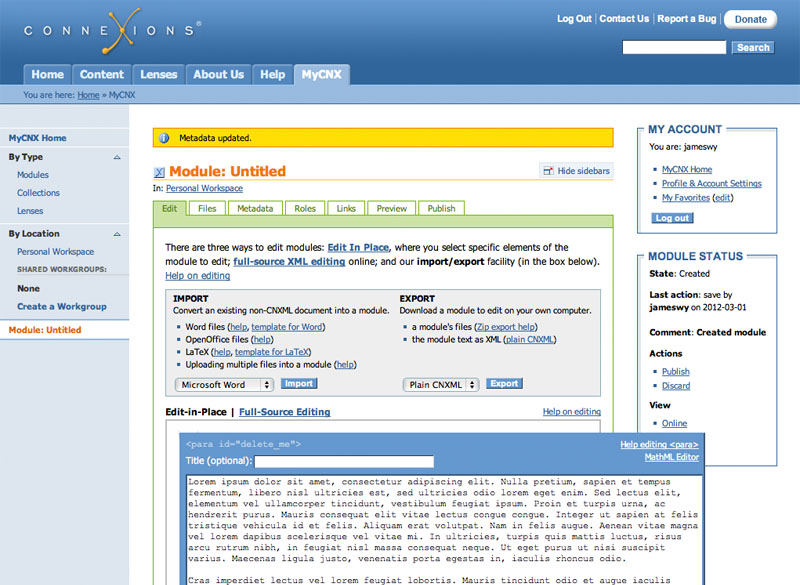Screen dimensions: 800x585
Task: Hide the sidebars
Action: 576,171
